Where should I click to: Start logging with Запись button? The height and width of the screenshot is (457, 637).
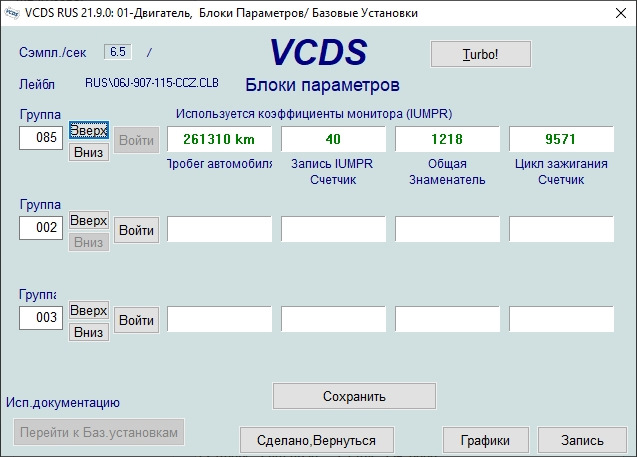point(582,440)
